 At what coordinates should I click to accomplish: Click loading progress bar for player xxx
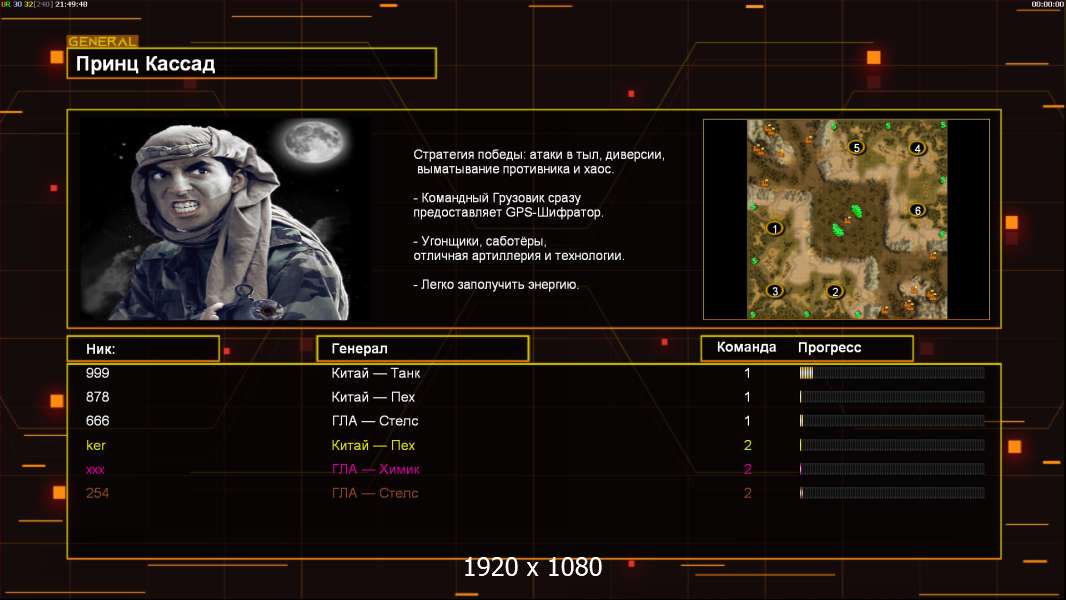(x=892, y=469)
